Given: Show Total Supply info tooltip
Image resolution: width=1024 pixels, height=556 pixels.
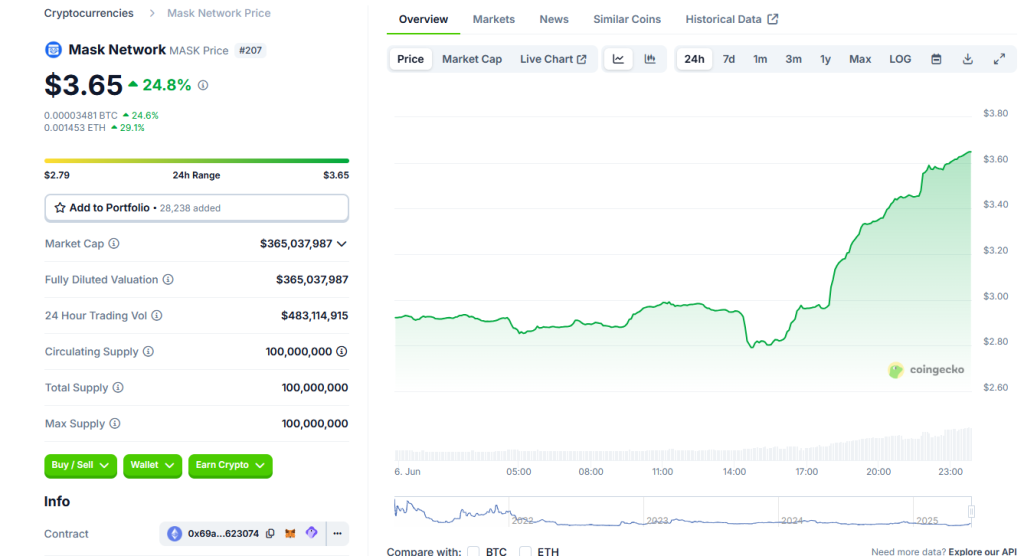Looking at the screenshot, I should pyautogui.click(x=118, y=387).
